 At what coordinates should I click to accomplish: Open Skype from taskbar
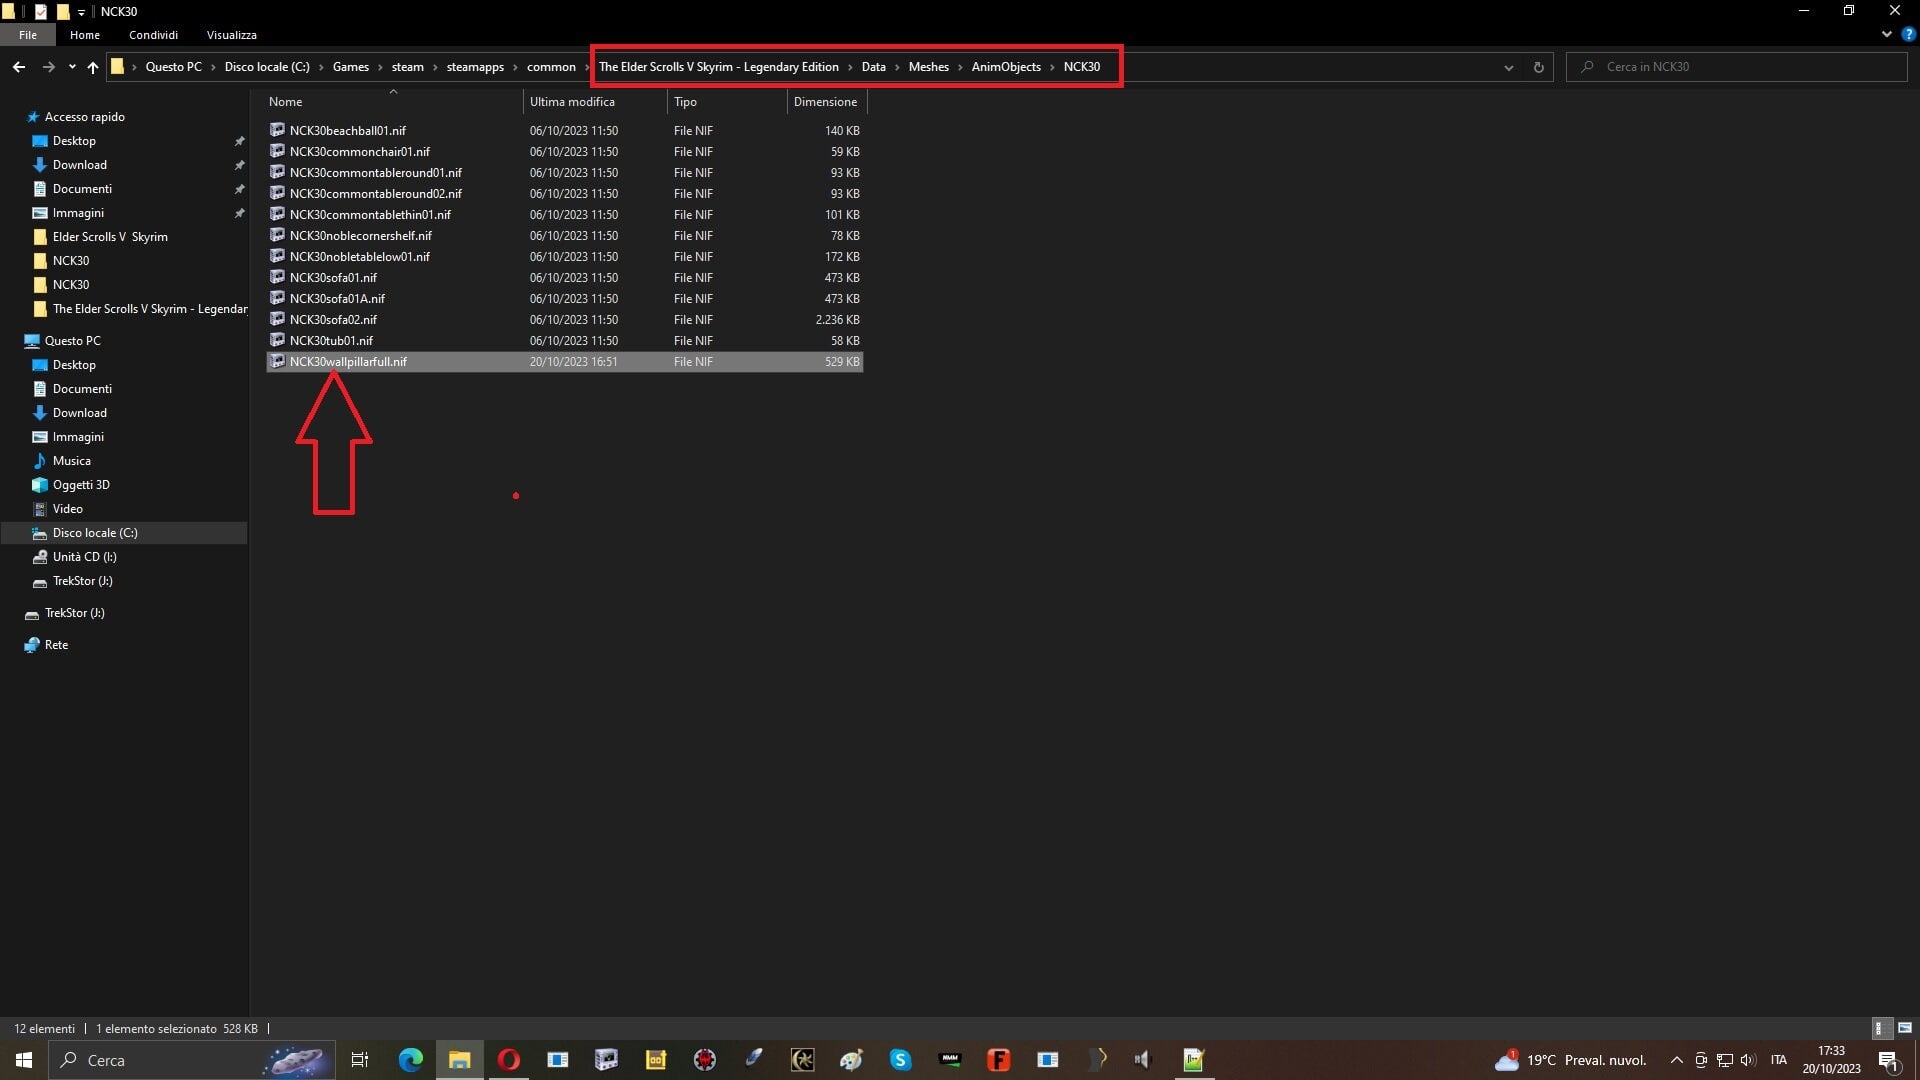click(x=900, y=1060)
